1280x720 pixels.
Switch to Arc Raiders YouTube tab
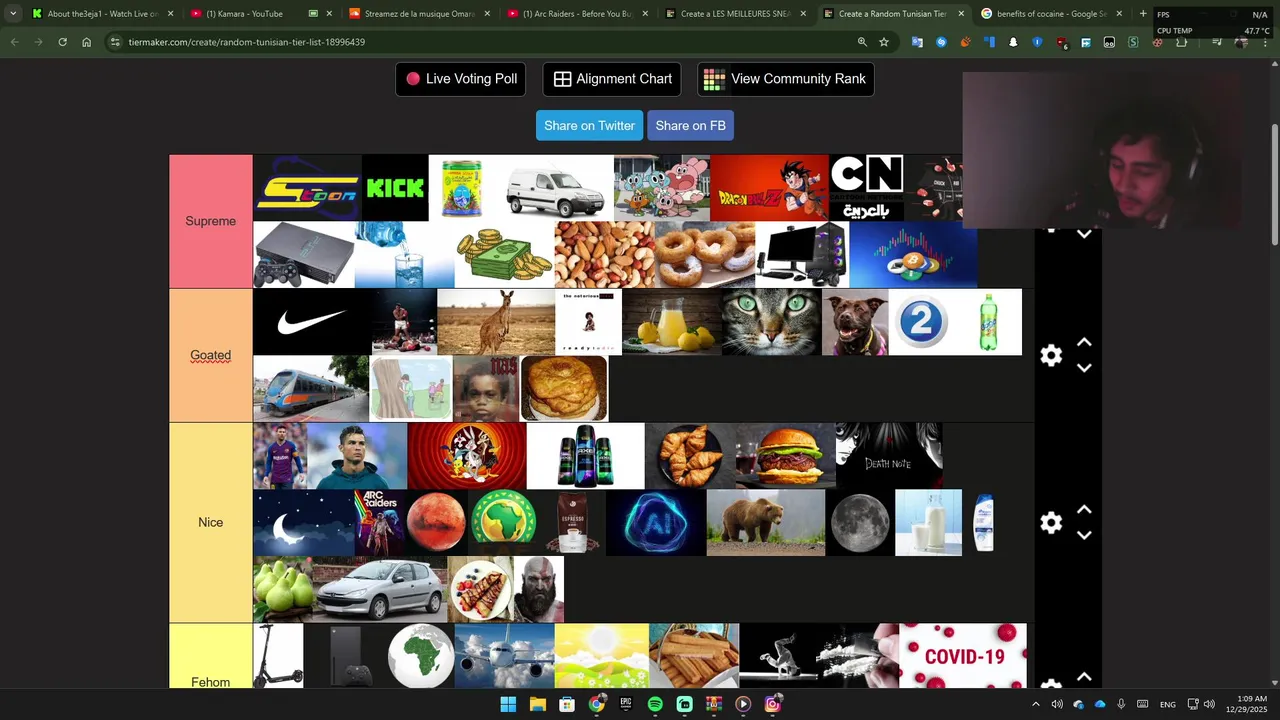tap(577, 14)
